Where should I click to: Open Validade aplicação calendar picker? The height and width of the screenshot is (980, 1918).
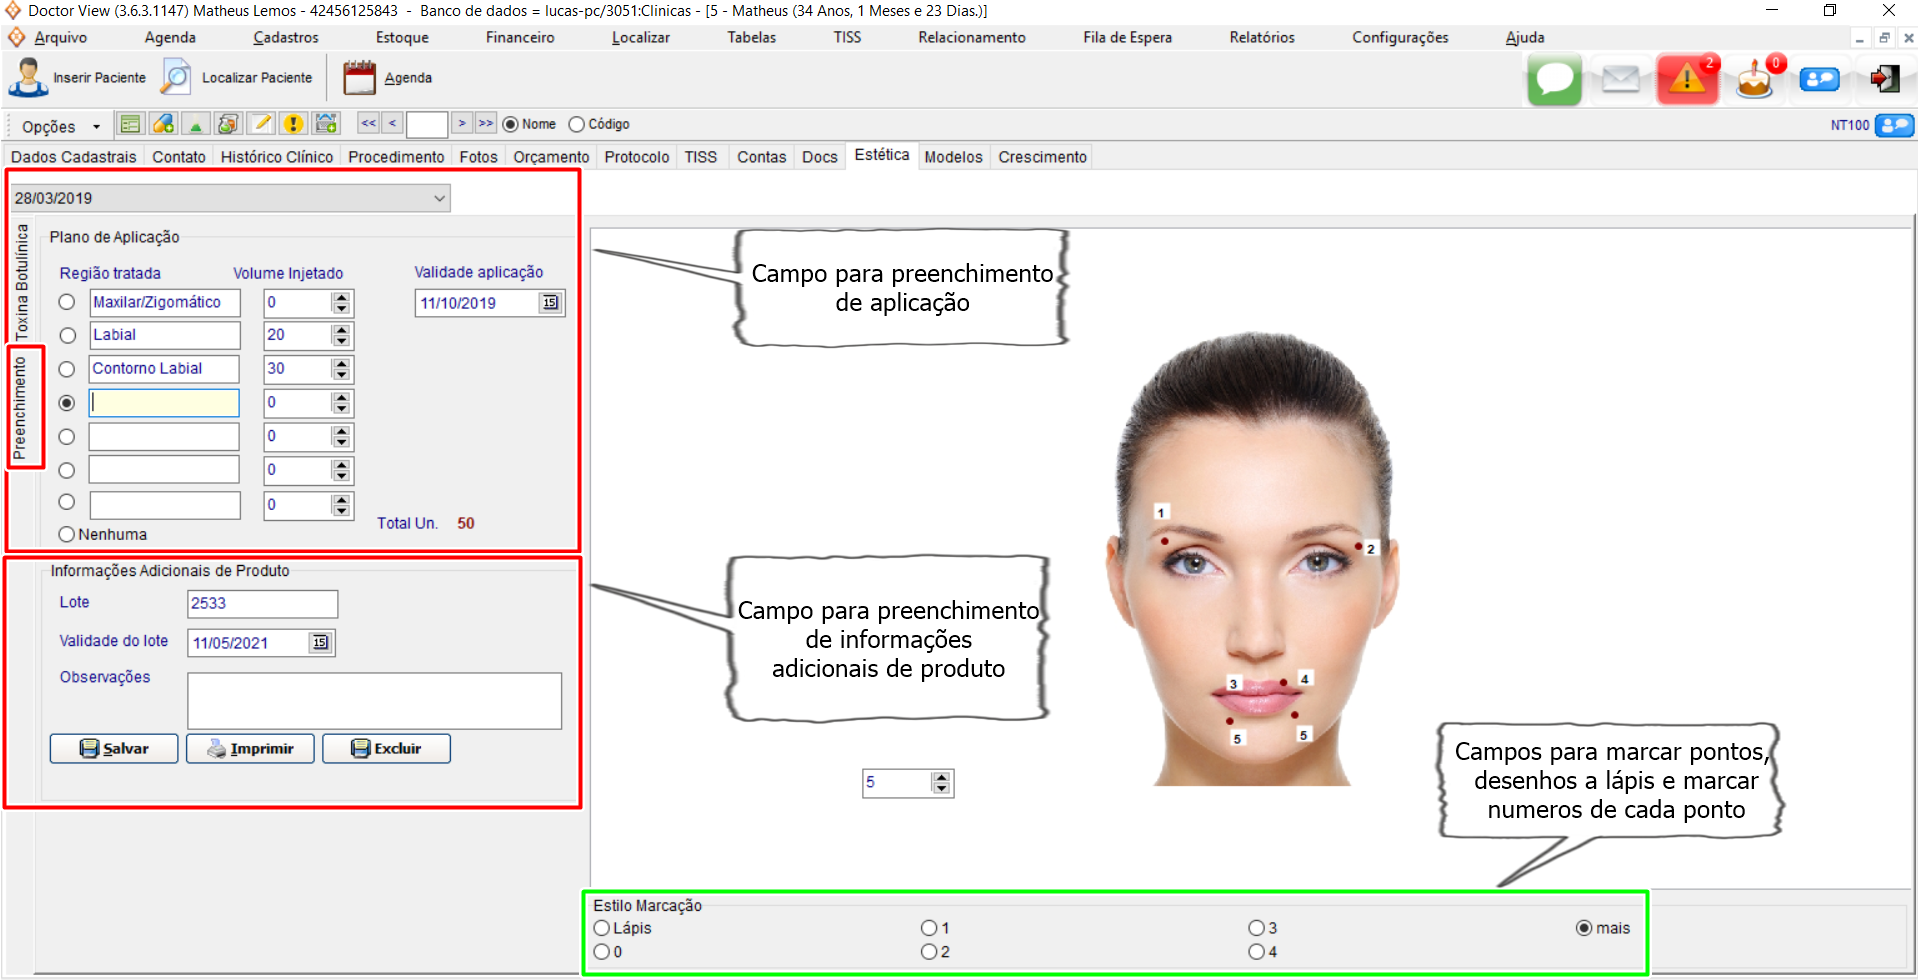[550, 303]
